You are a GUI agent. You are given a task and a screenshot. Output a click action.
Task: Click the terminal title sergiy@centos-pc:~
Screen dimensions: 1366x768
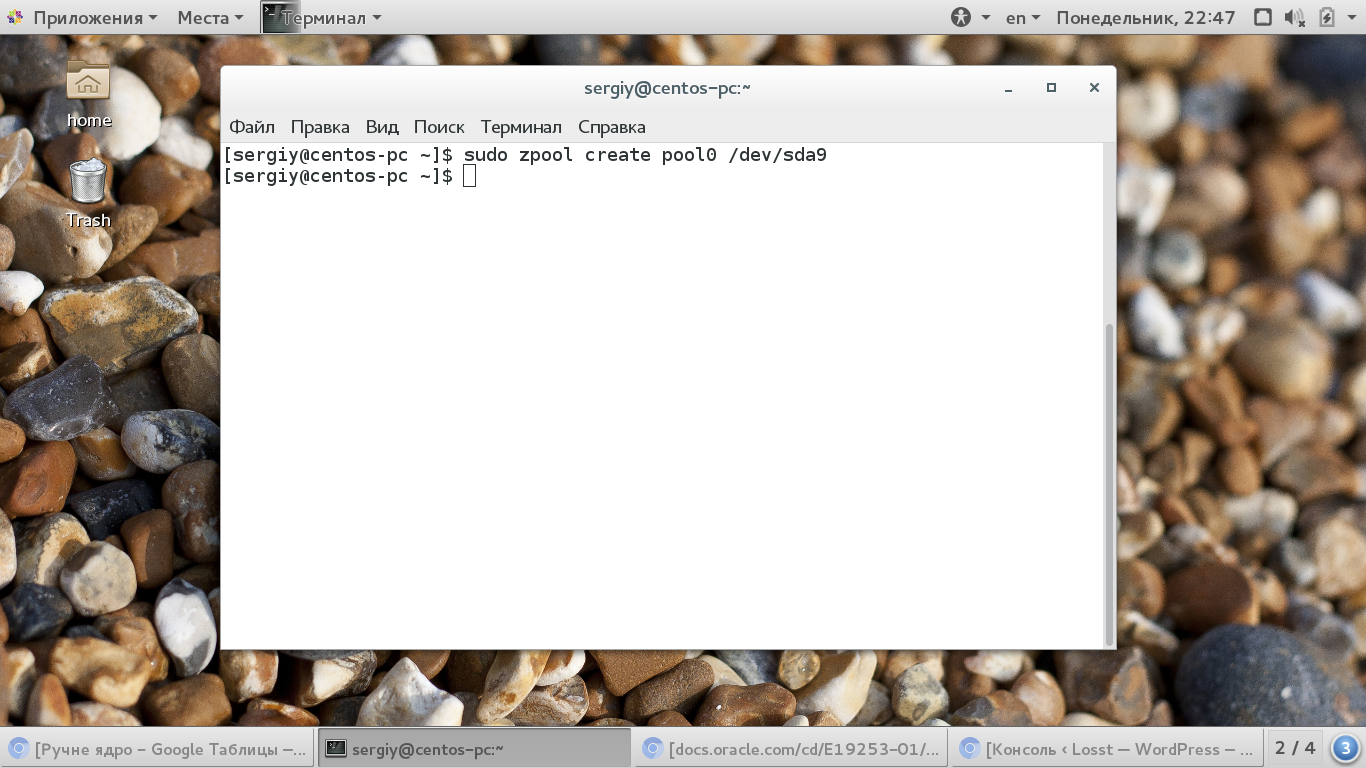coord(667,88)
